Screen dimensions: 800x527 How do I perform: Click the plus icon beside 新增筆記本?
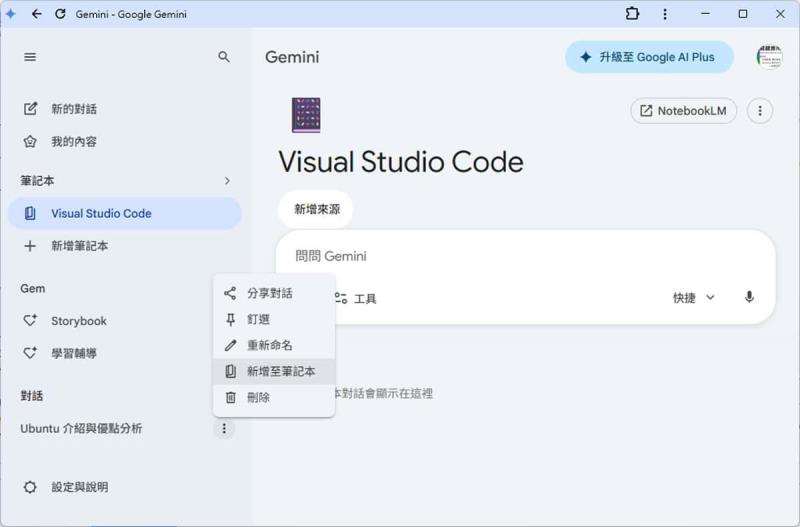(x=30, y=246)
